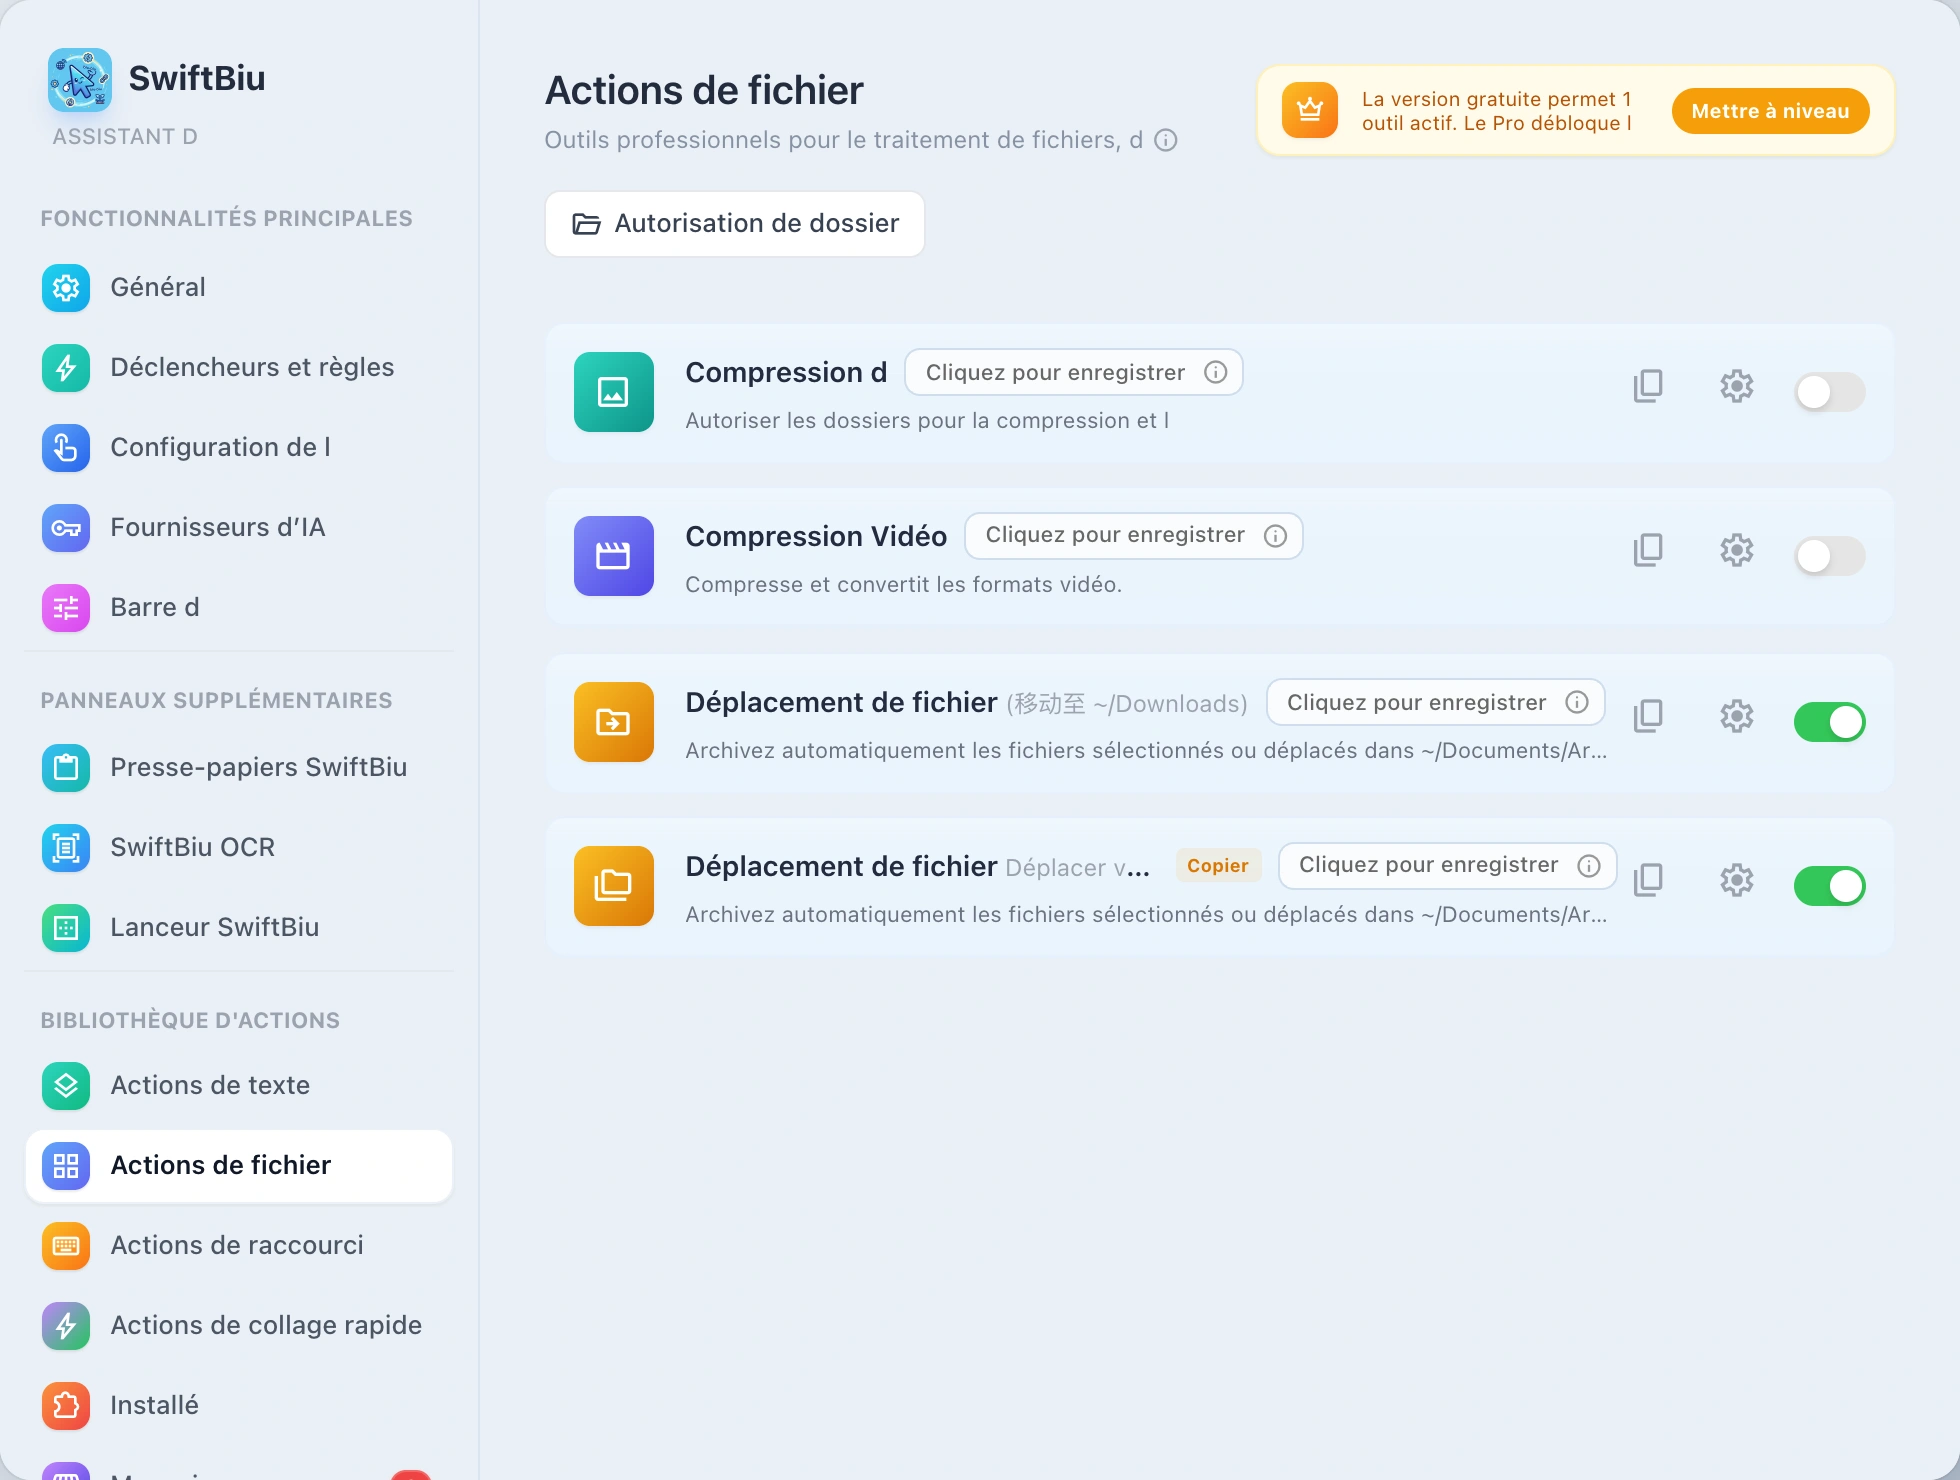Click the lightning bolt Déclencheurs icon
The image size is (1960, 1480).
pyautogui.click(x=66, y=368)
